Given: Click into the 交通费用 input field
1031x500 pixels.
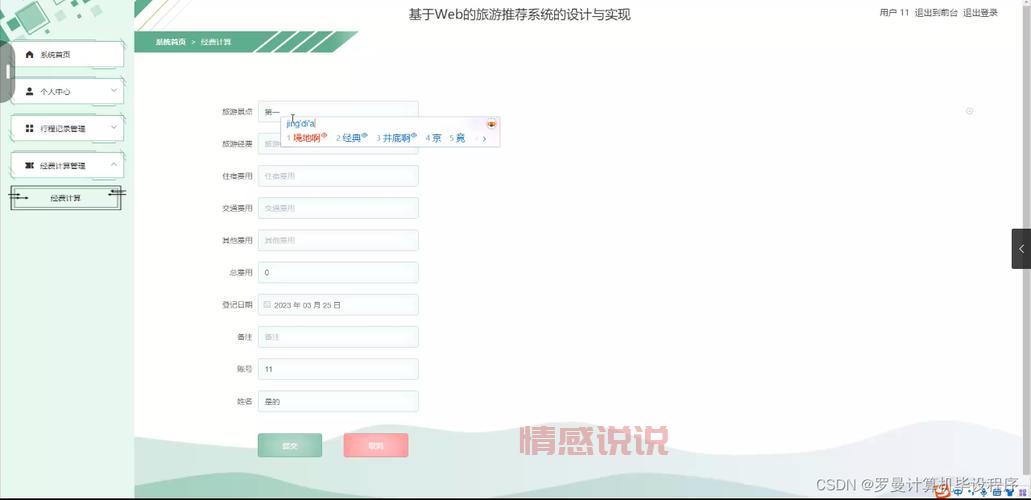Looking at the screenshot, I should (x=338, y=208).
